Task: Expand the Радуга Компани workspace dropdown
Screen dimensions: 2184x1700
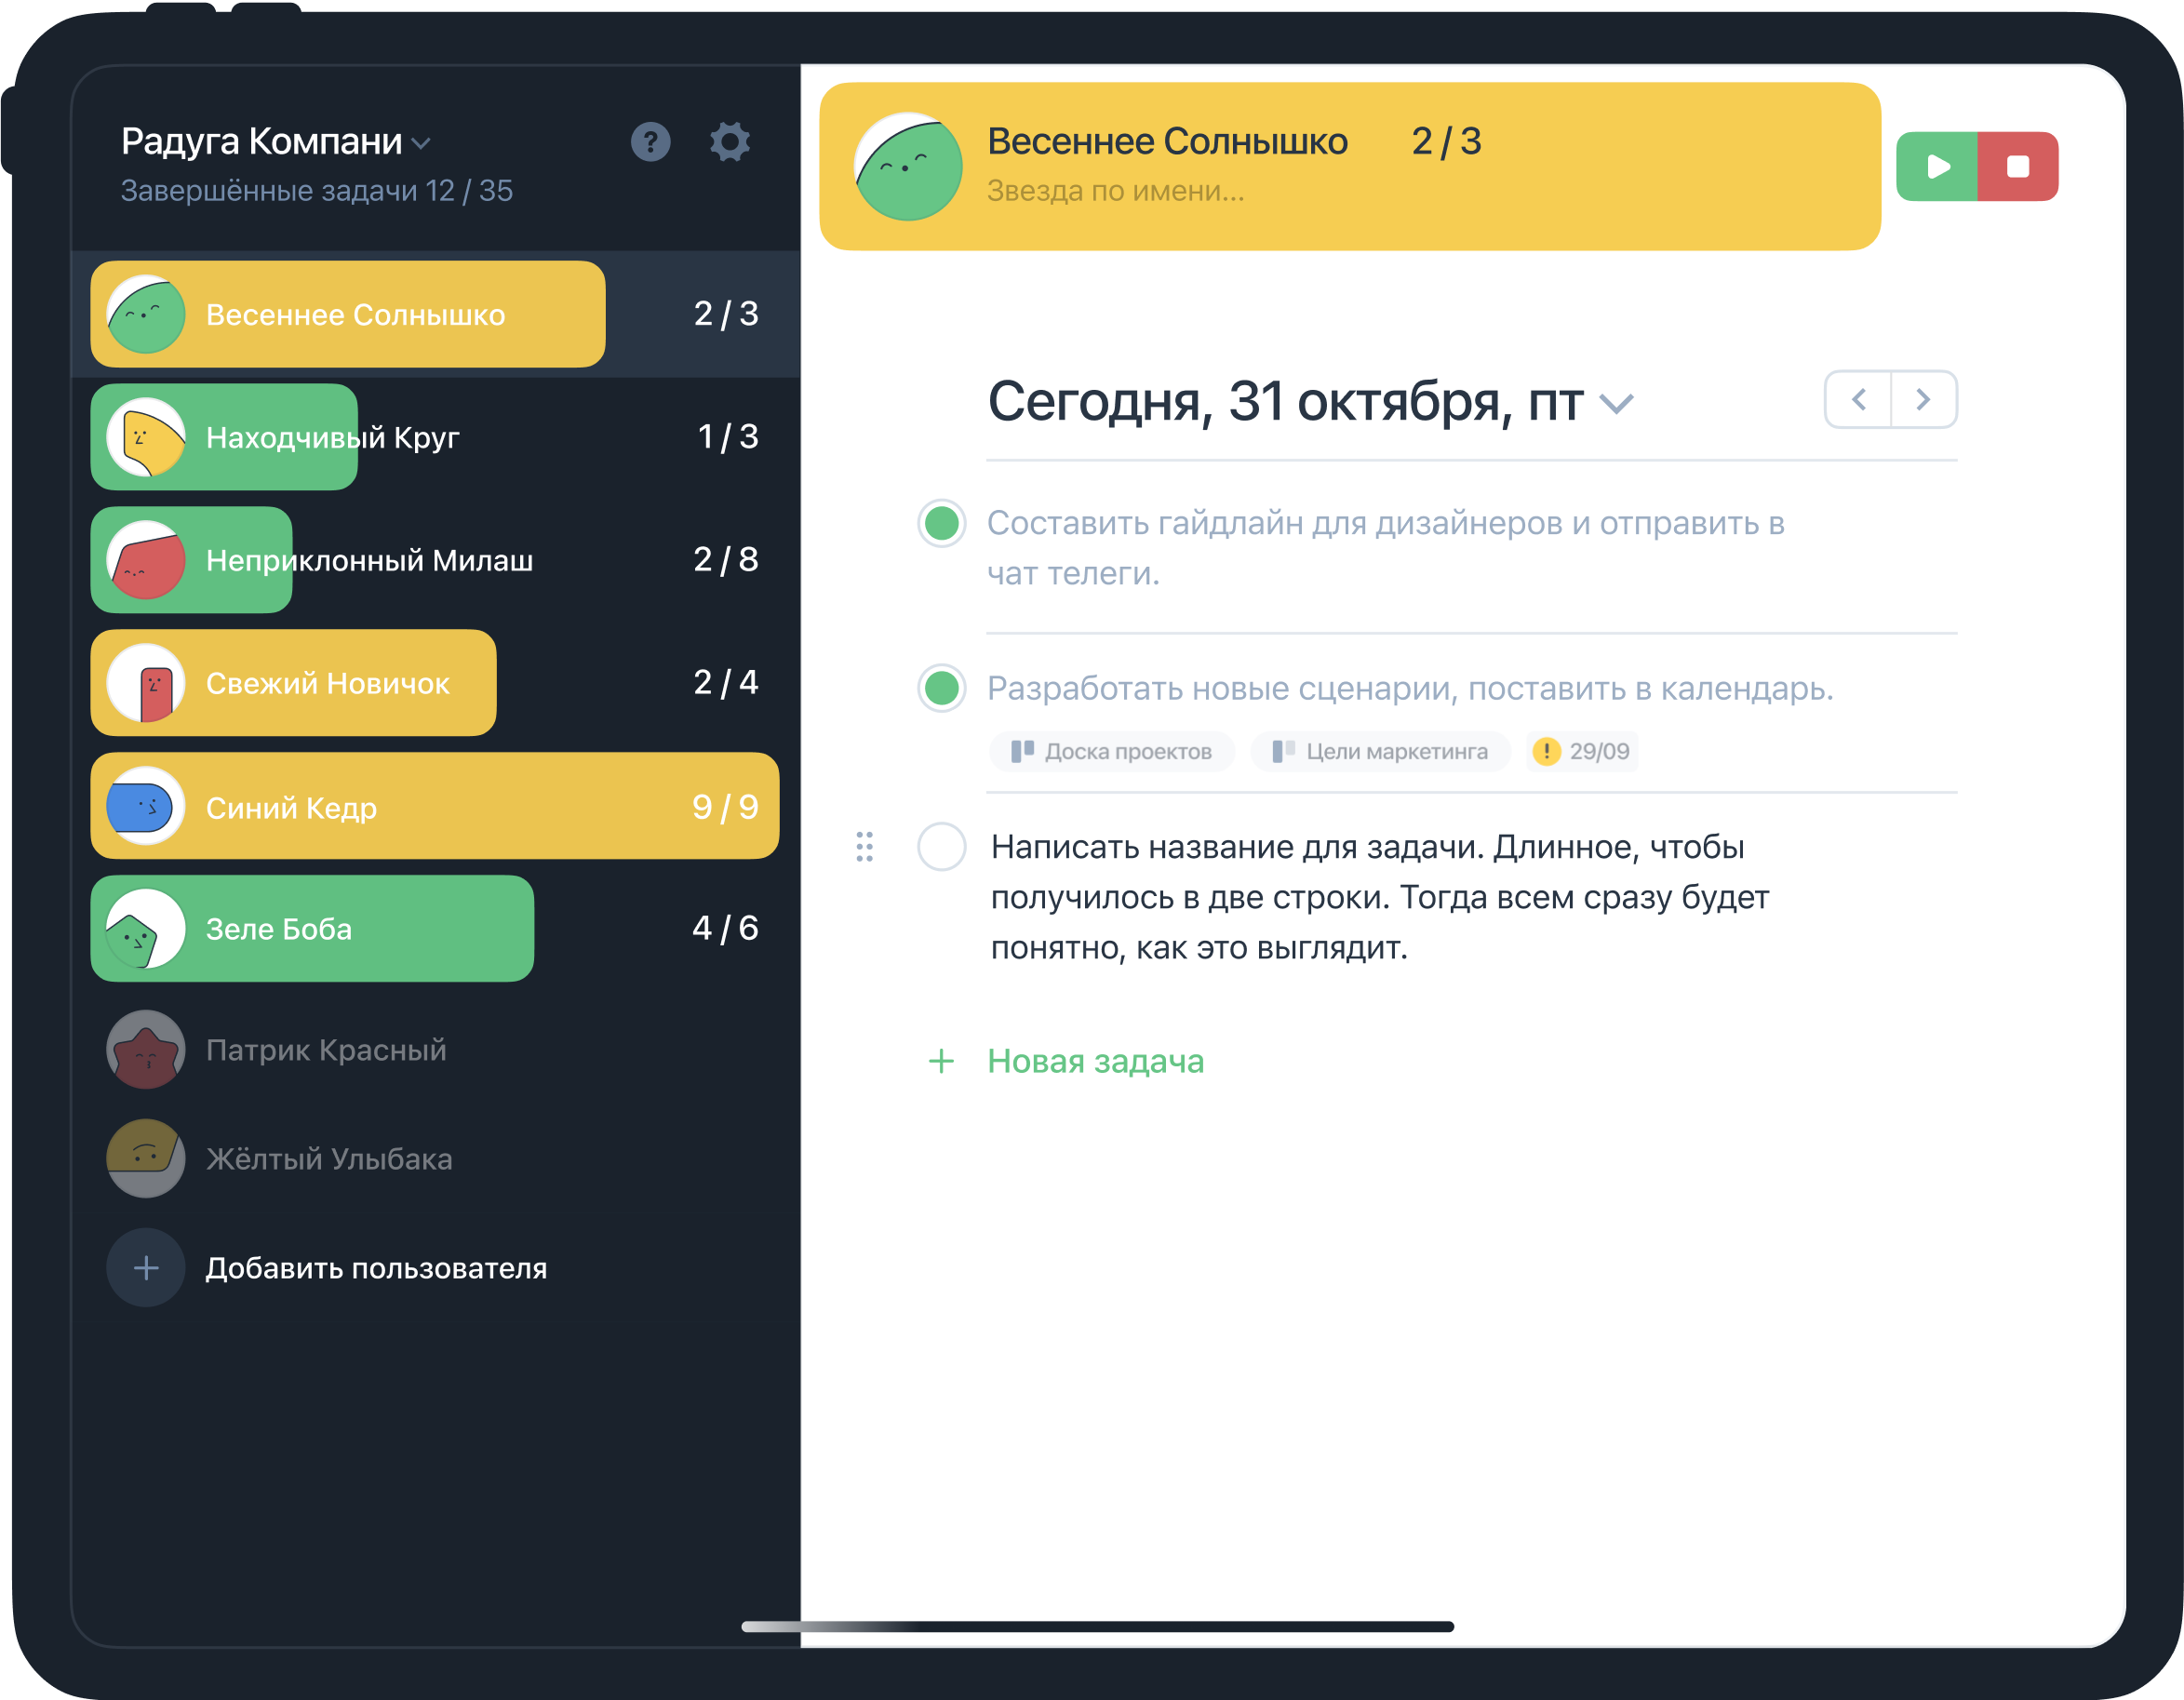Action: point(421,144)
